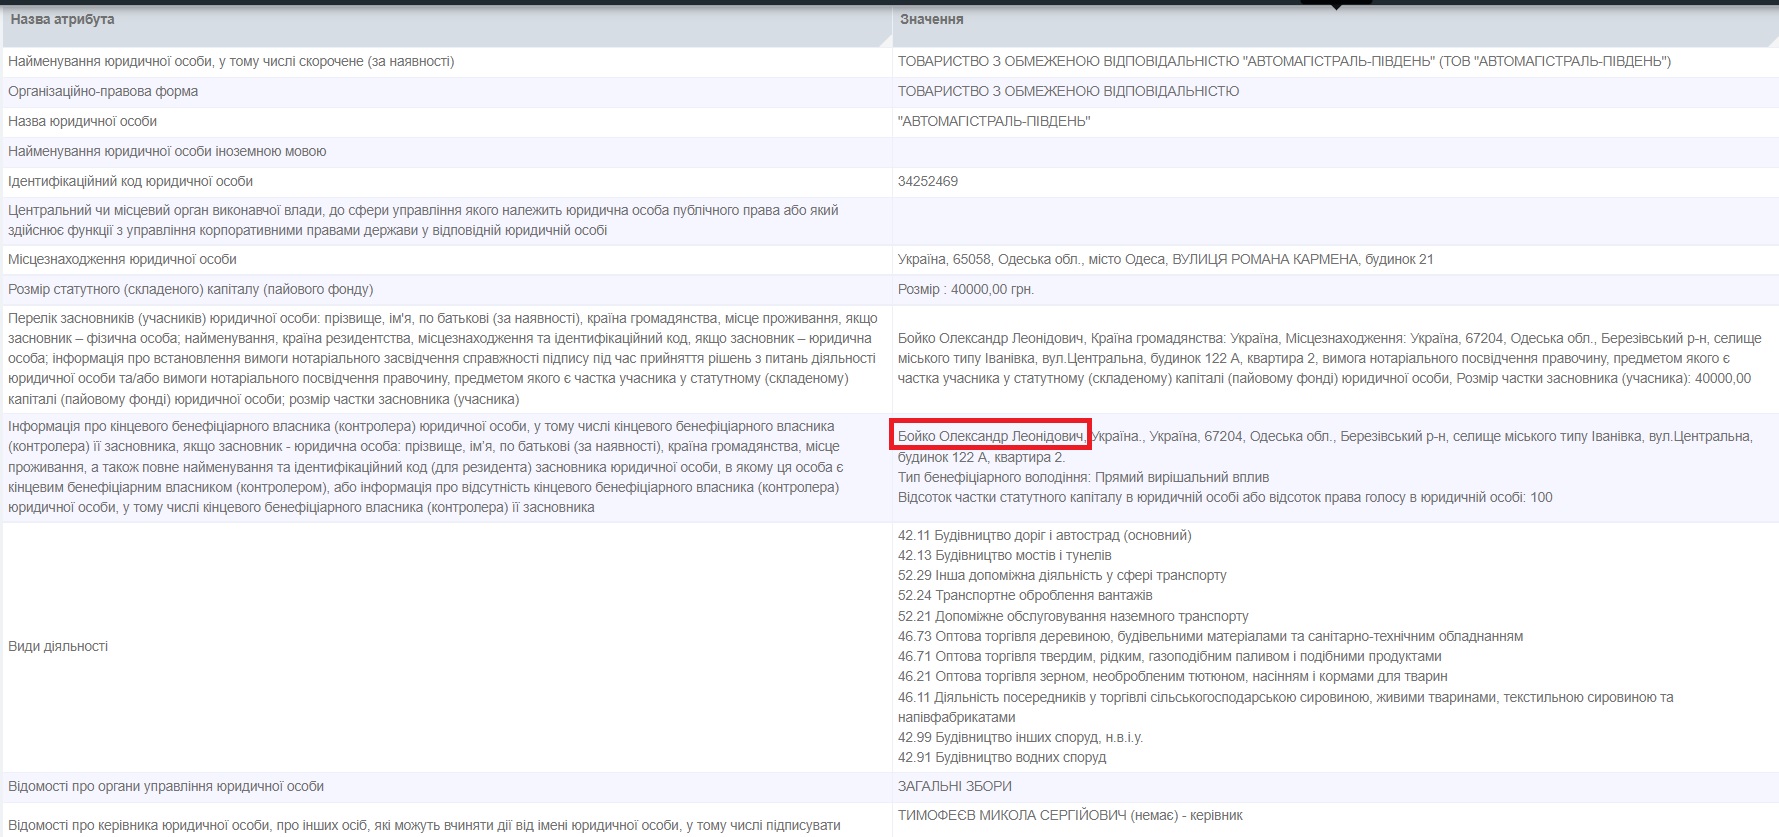This screenshot has height=837, width=1779.
Task: Select value 'ЗАГАЛЬНІ ЗБОРИ'
Action: [955, 786]
